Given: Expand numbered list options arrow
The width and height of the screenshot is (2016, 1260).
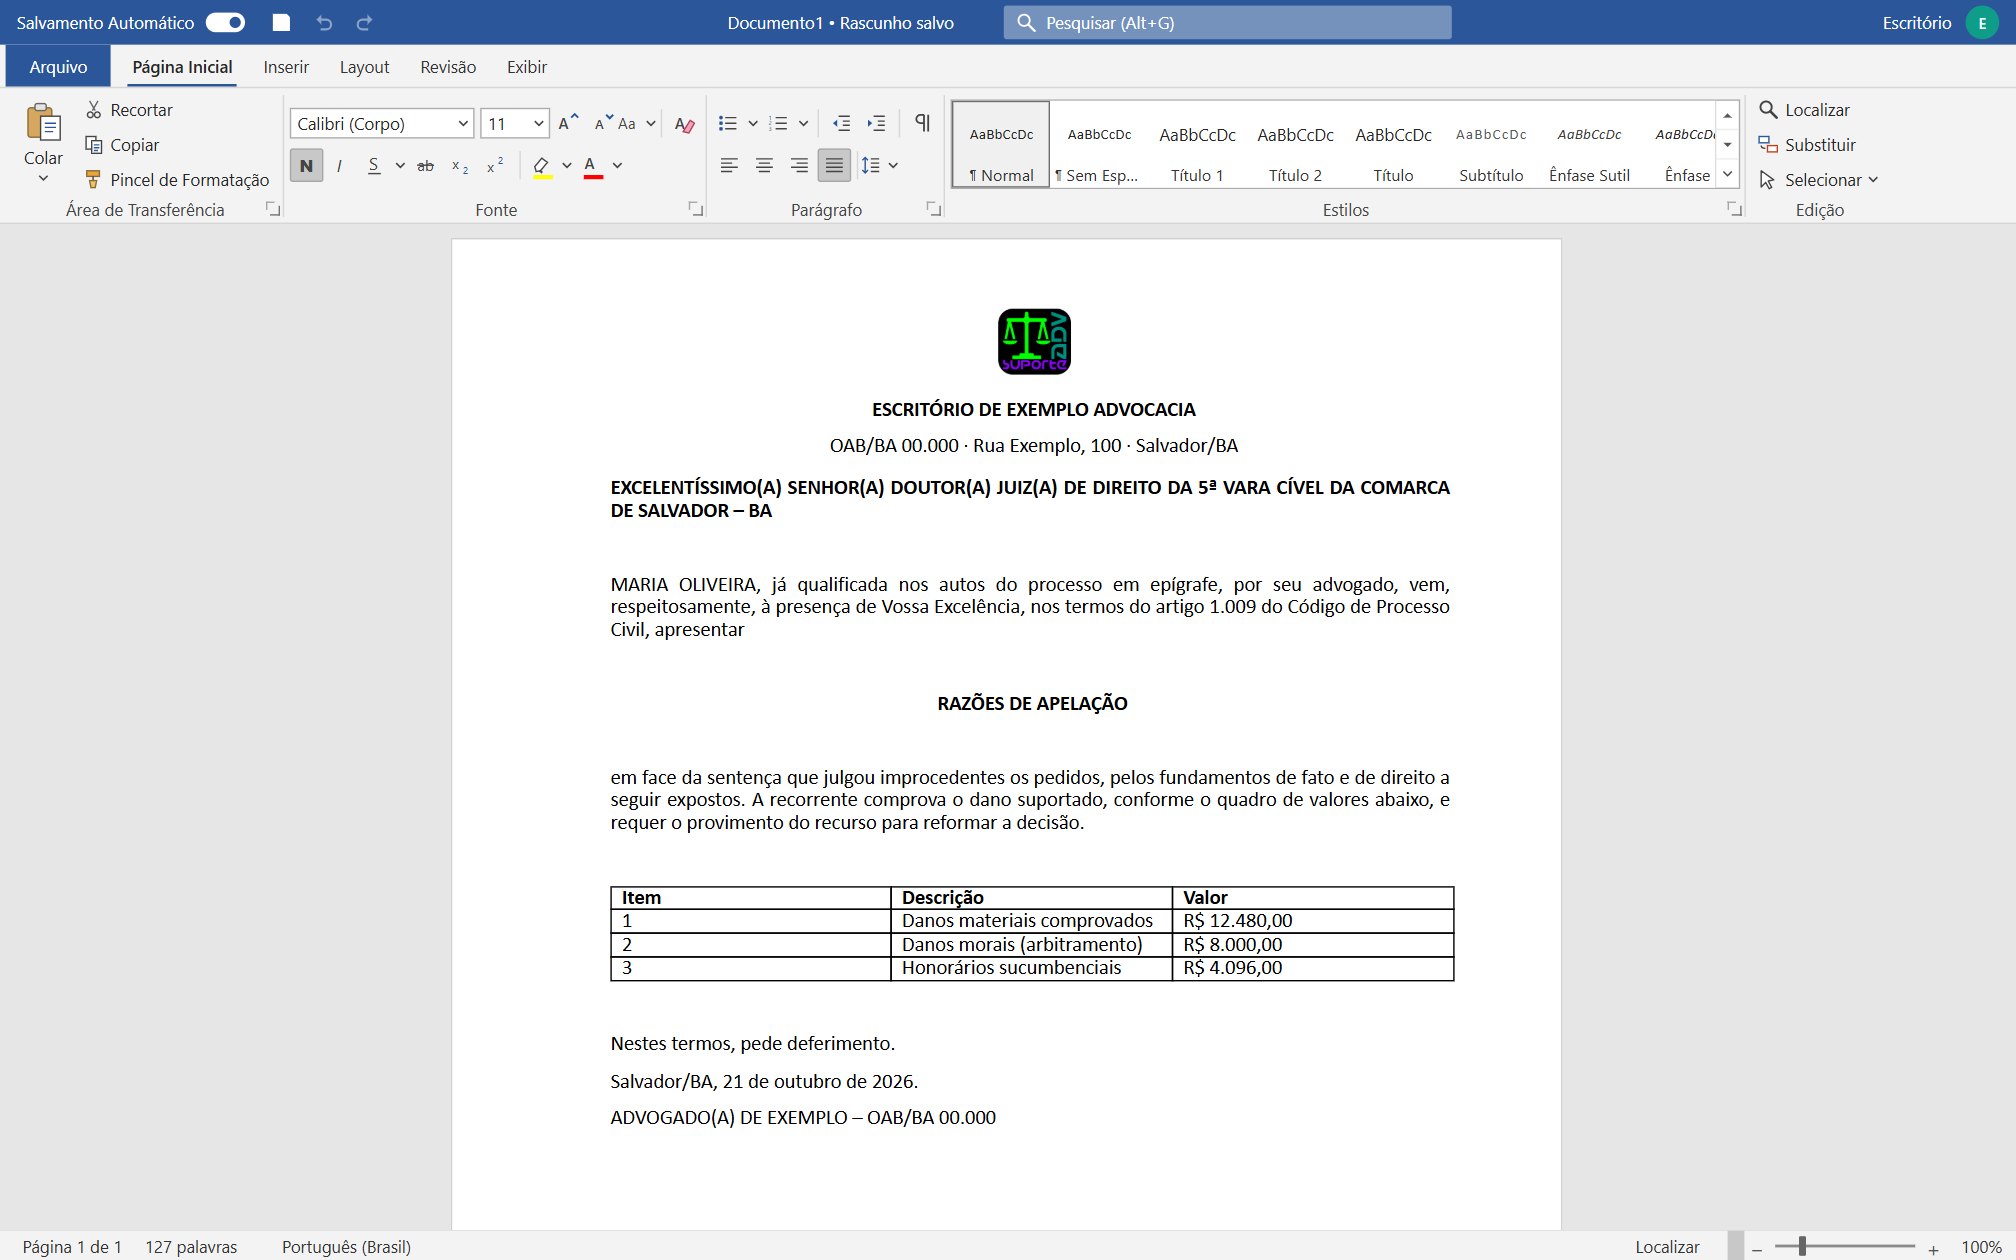Looking at the screenshot, I should [803, 124].
